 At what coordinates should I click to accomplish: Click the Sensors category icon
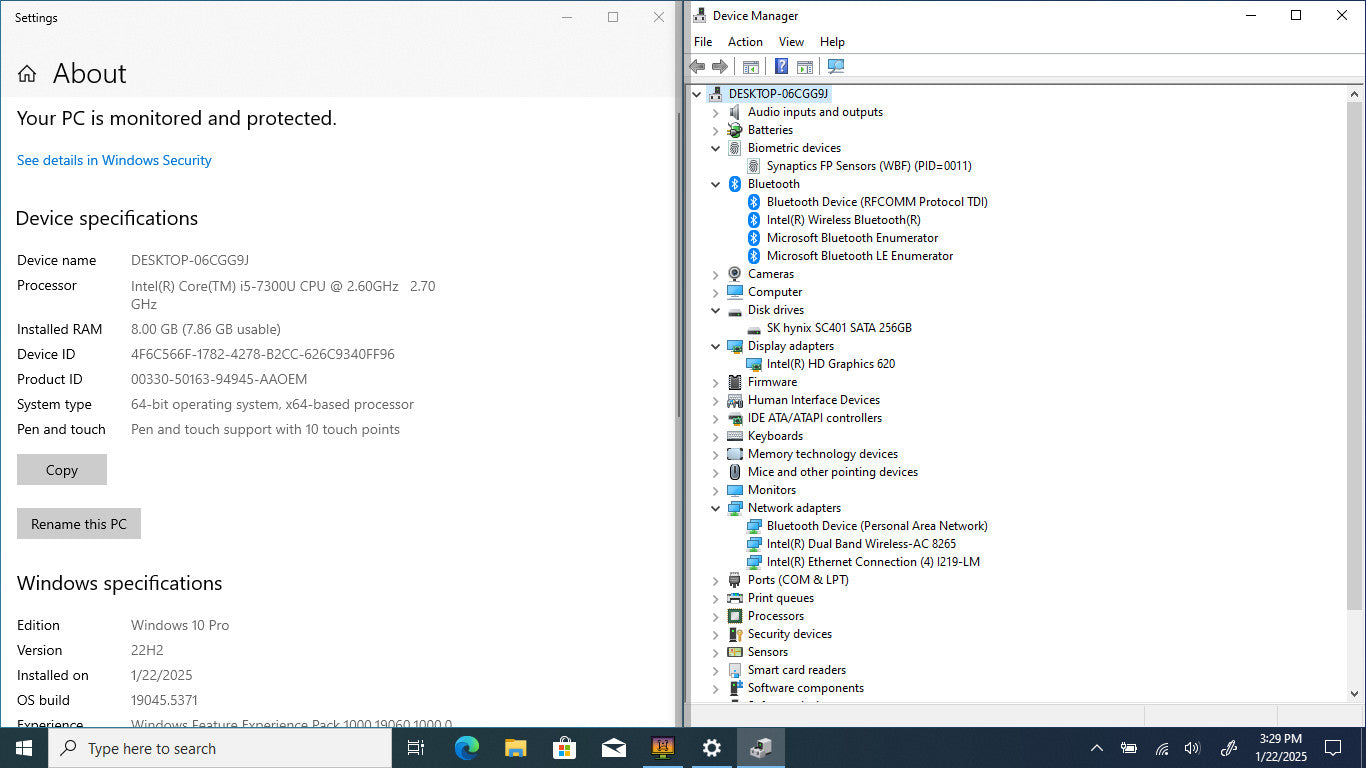click(x=735, y=652)
